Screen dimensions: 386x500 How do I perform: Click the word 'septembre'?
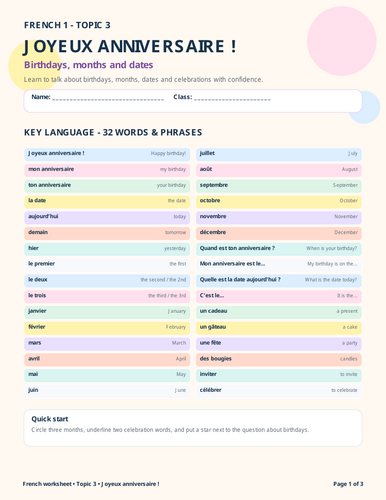(214, 185)
